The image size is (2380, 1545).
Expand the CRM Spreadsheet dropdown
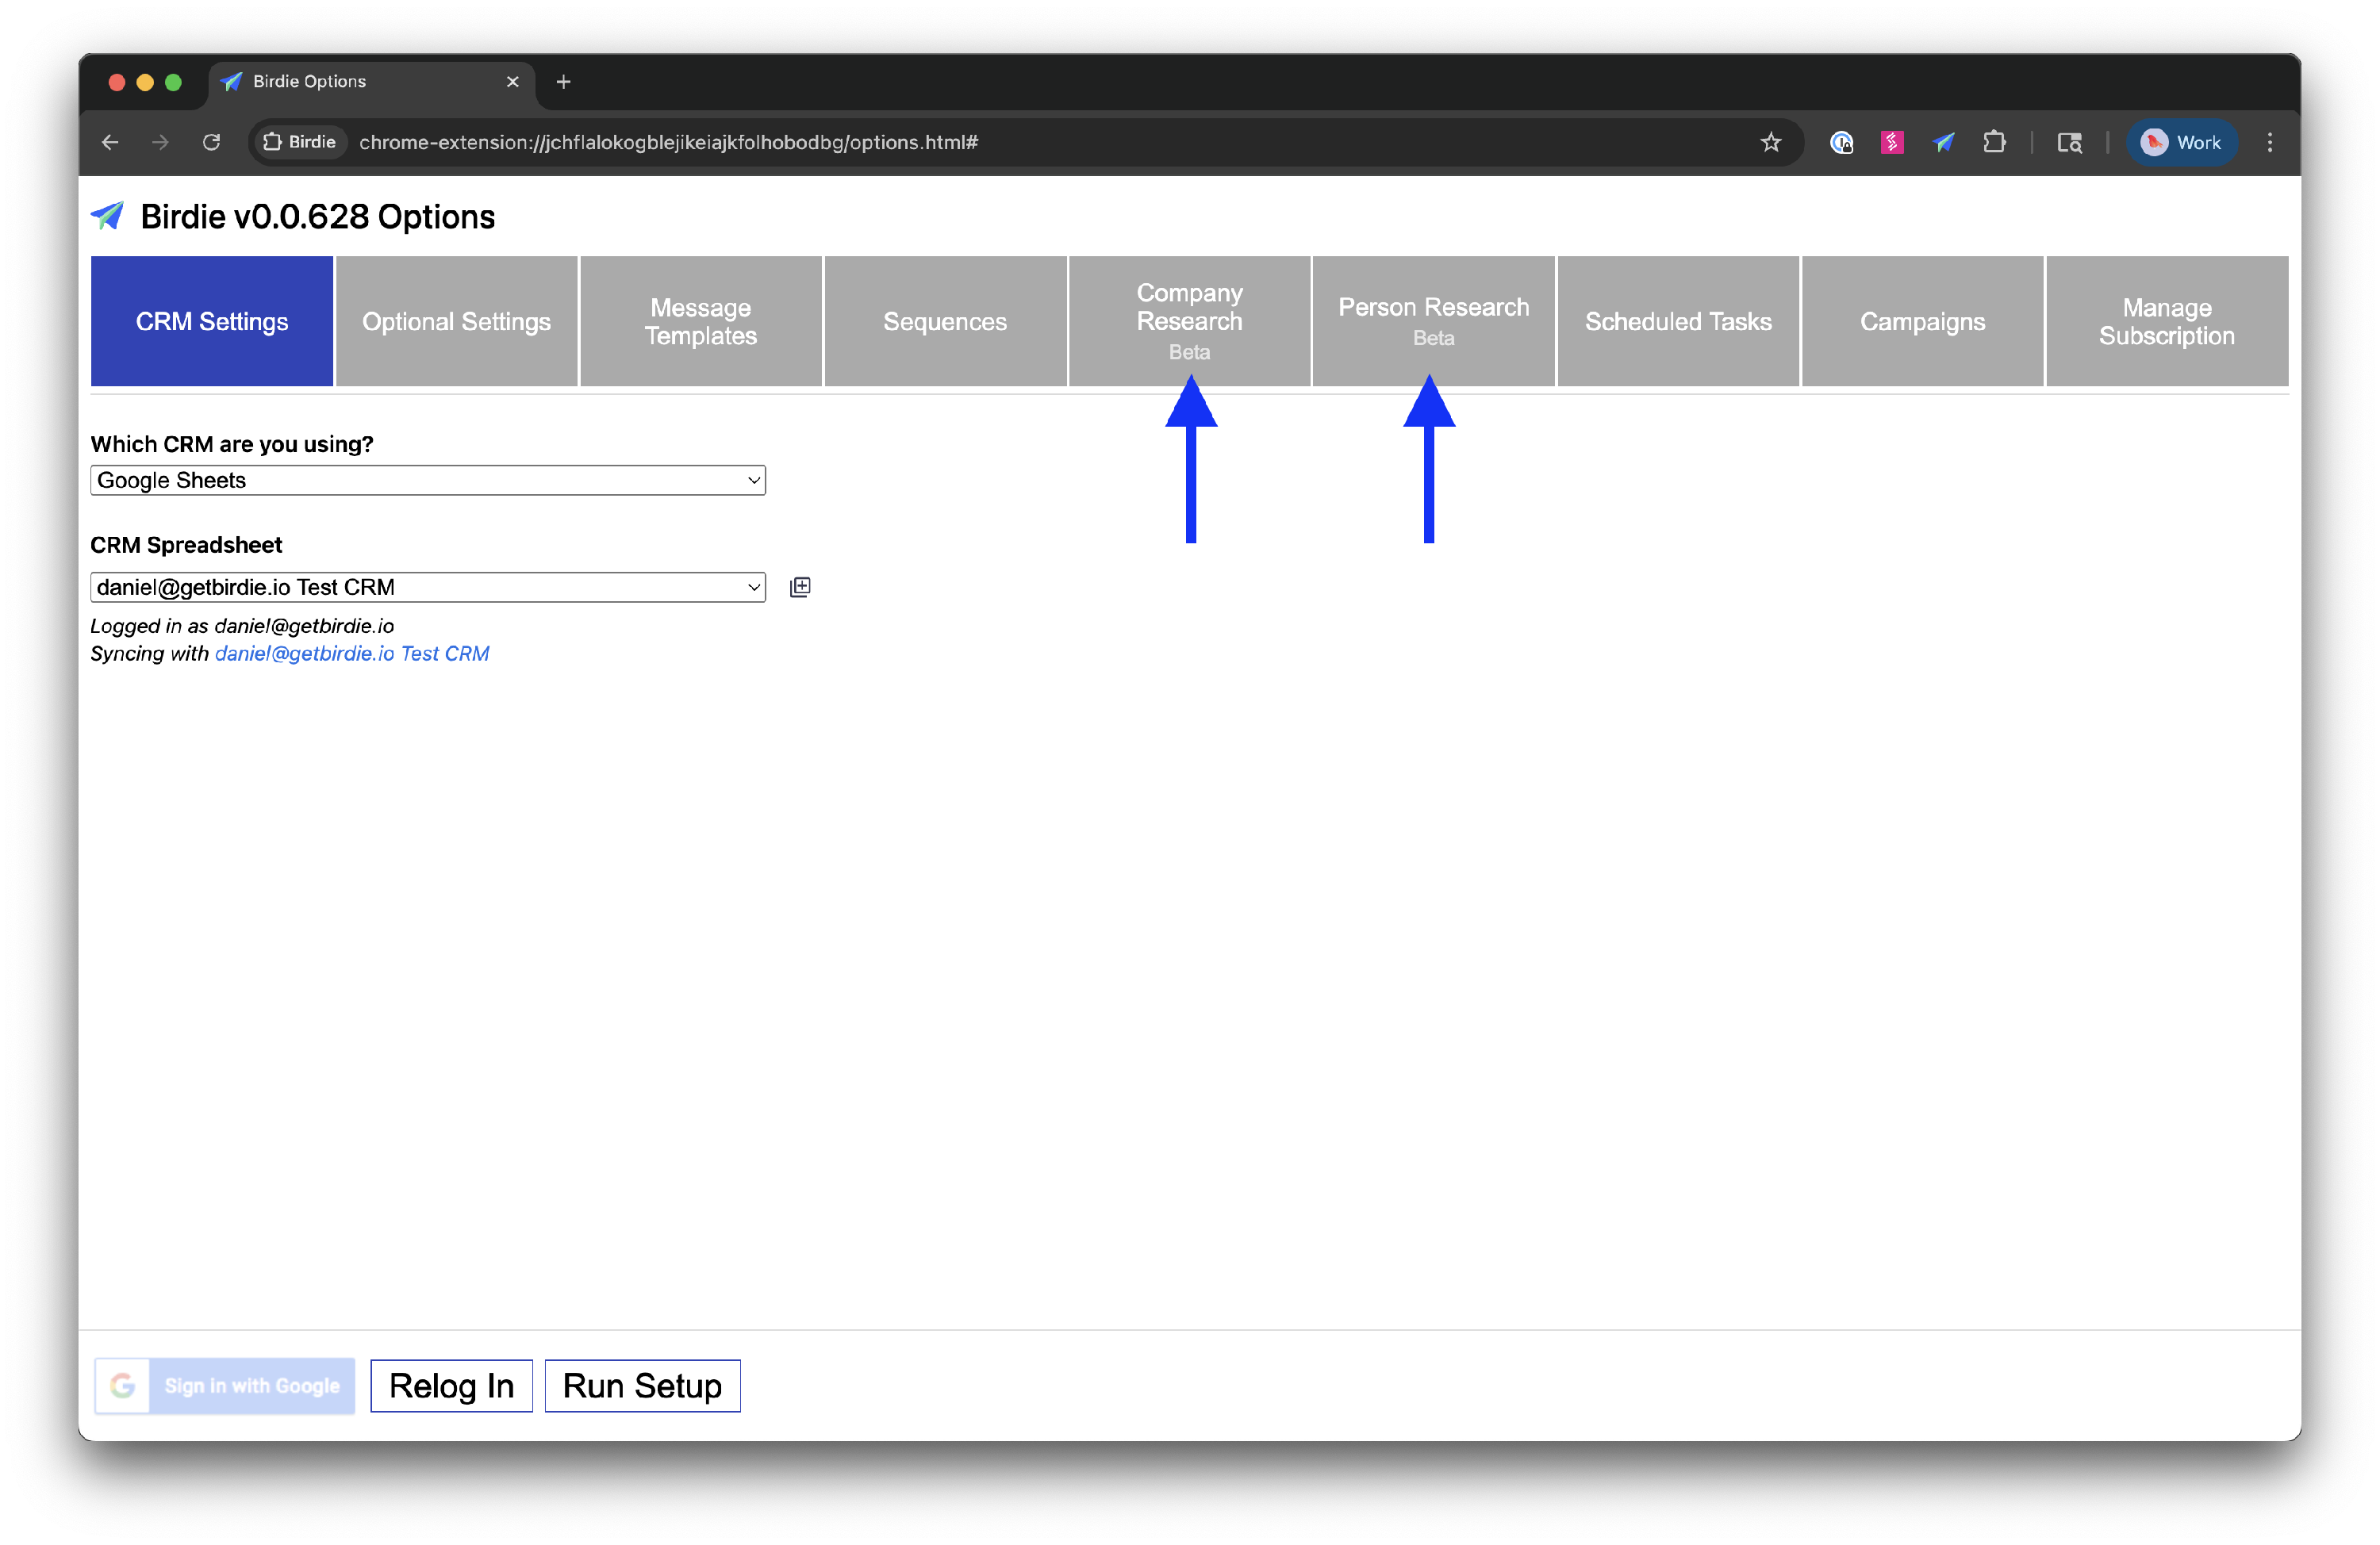(x=428, y=587)
